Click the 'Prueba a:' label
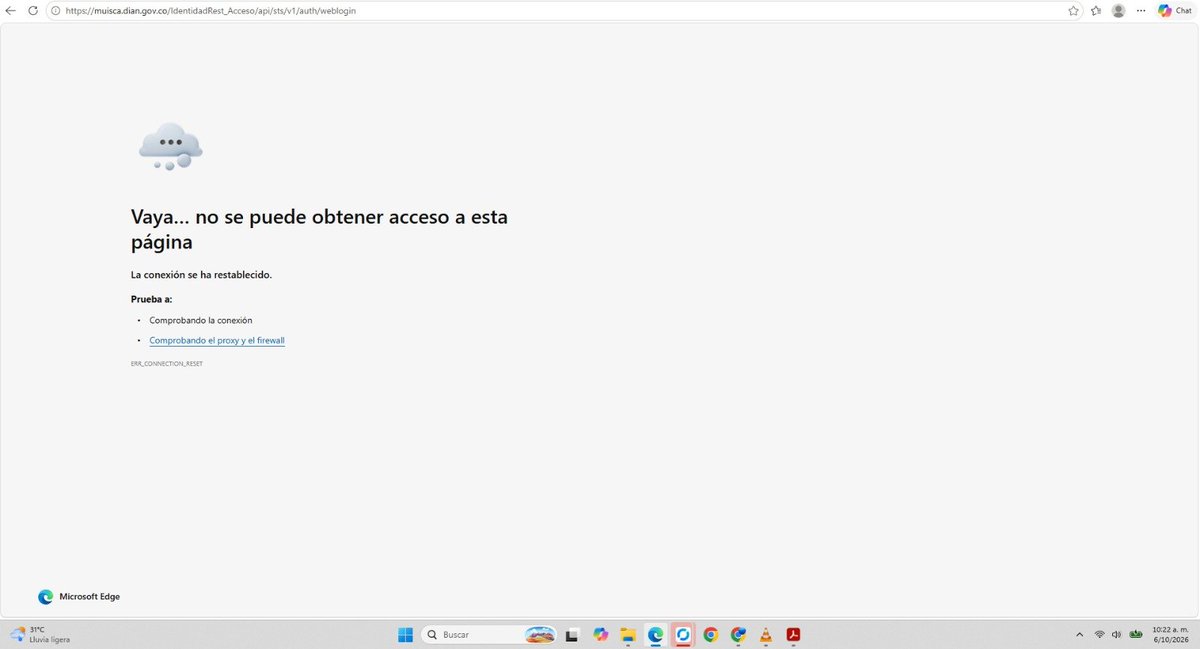The width and height of the screenshot is (1200, 649). pyautogui.click(x=151, y=299)
